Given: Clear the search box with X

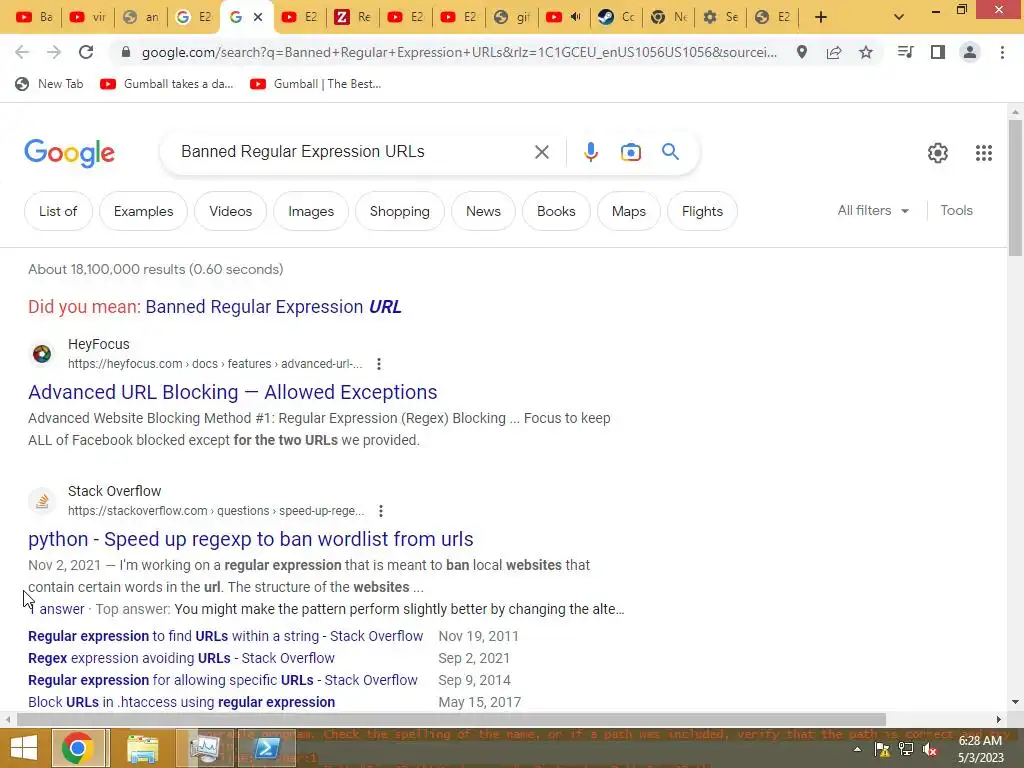Looking at the screenshot, I should point(541,152).
